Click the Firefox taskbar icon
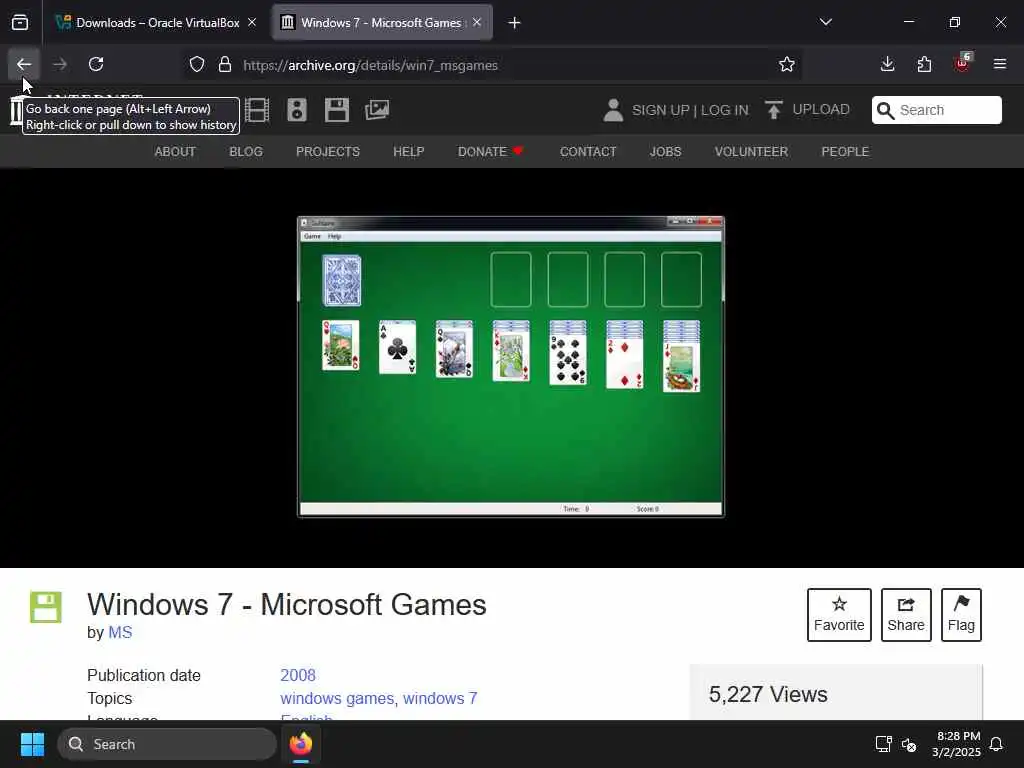The width and height of the screenshot is (1024, 768). (300, 744)
